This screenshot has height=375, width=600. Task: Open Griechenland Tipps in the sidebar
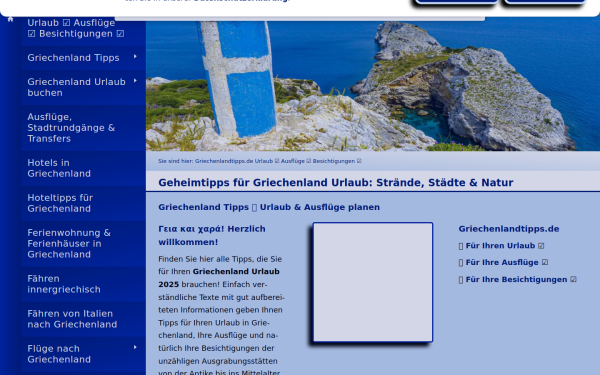[x=83, y=58]
